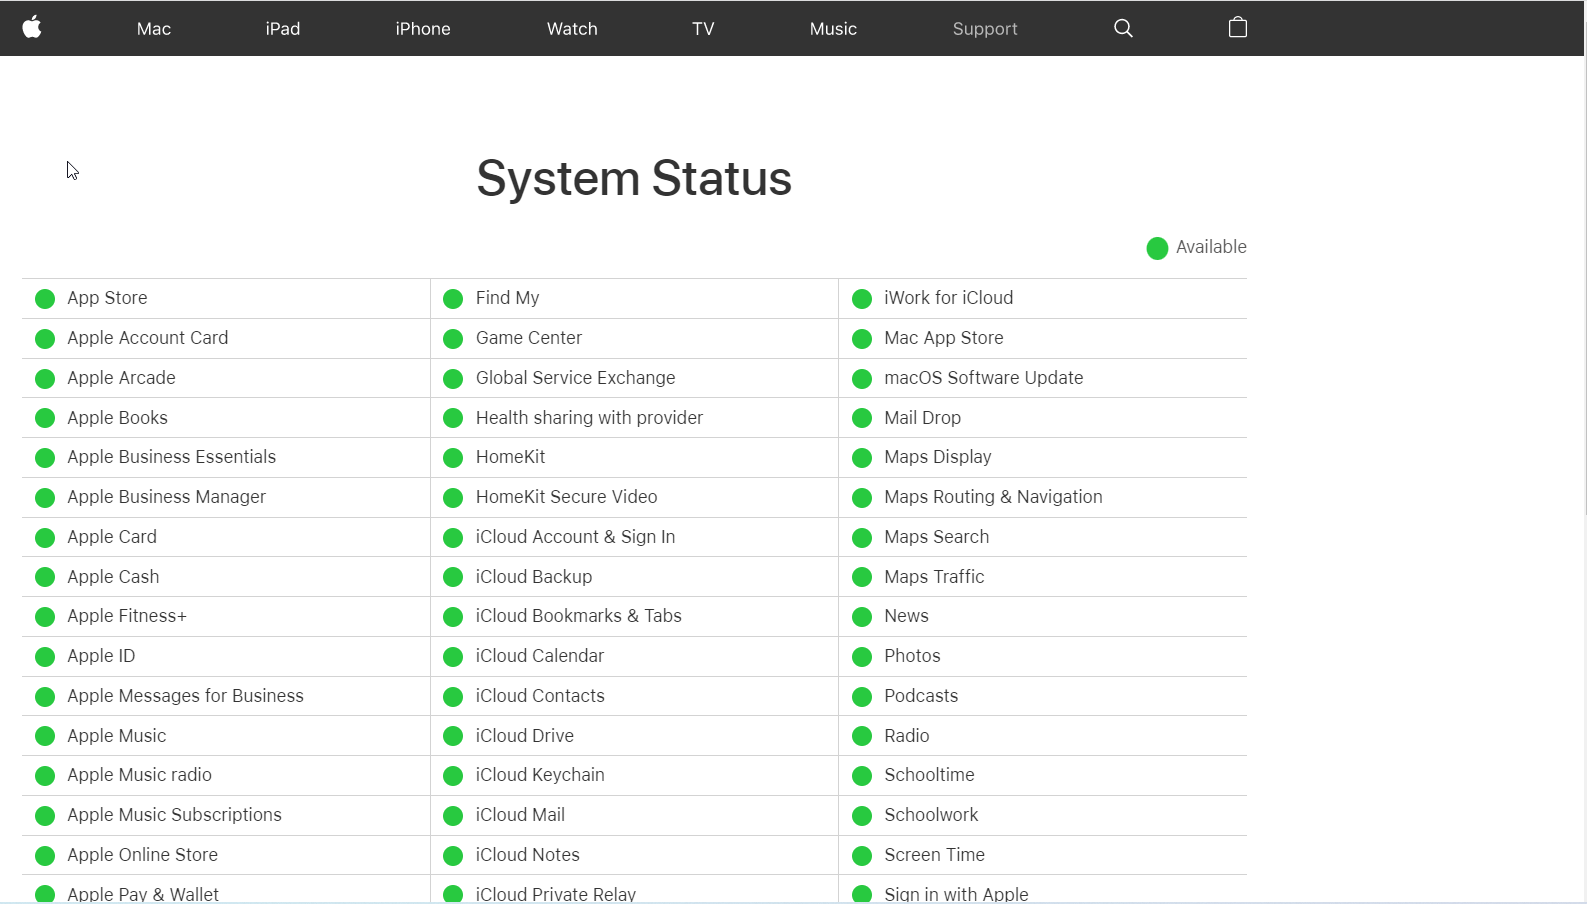Select iCloud Keychain entry
Image resolution: width=1587 pixels, height=904 pixels.
[540, 775]
